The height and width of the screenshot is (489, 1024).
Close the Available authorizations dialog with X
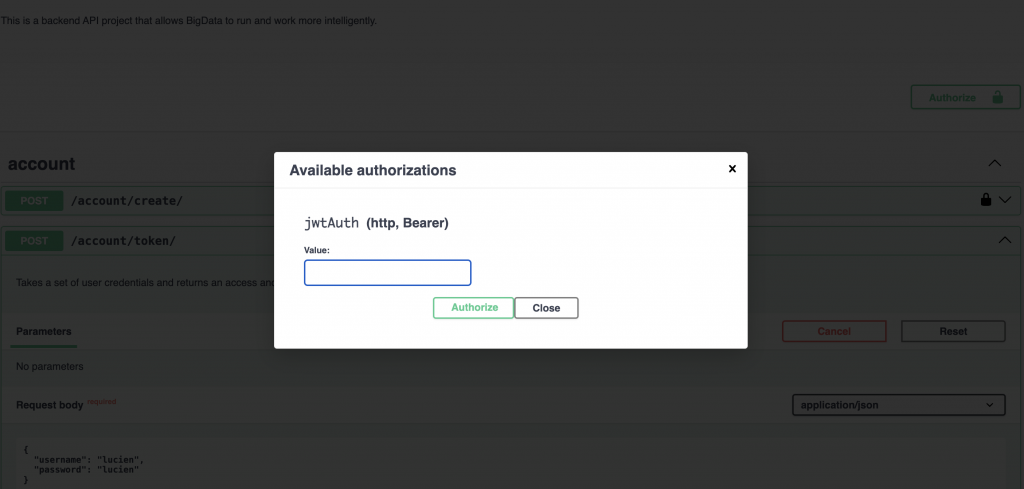(x=732, y=169)
